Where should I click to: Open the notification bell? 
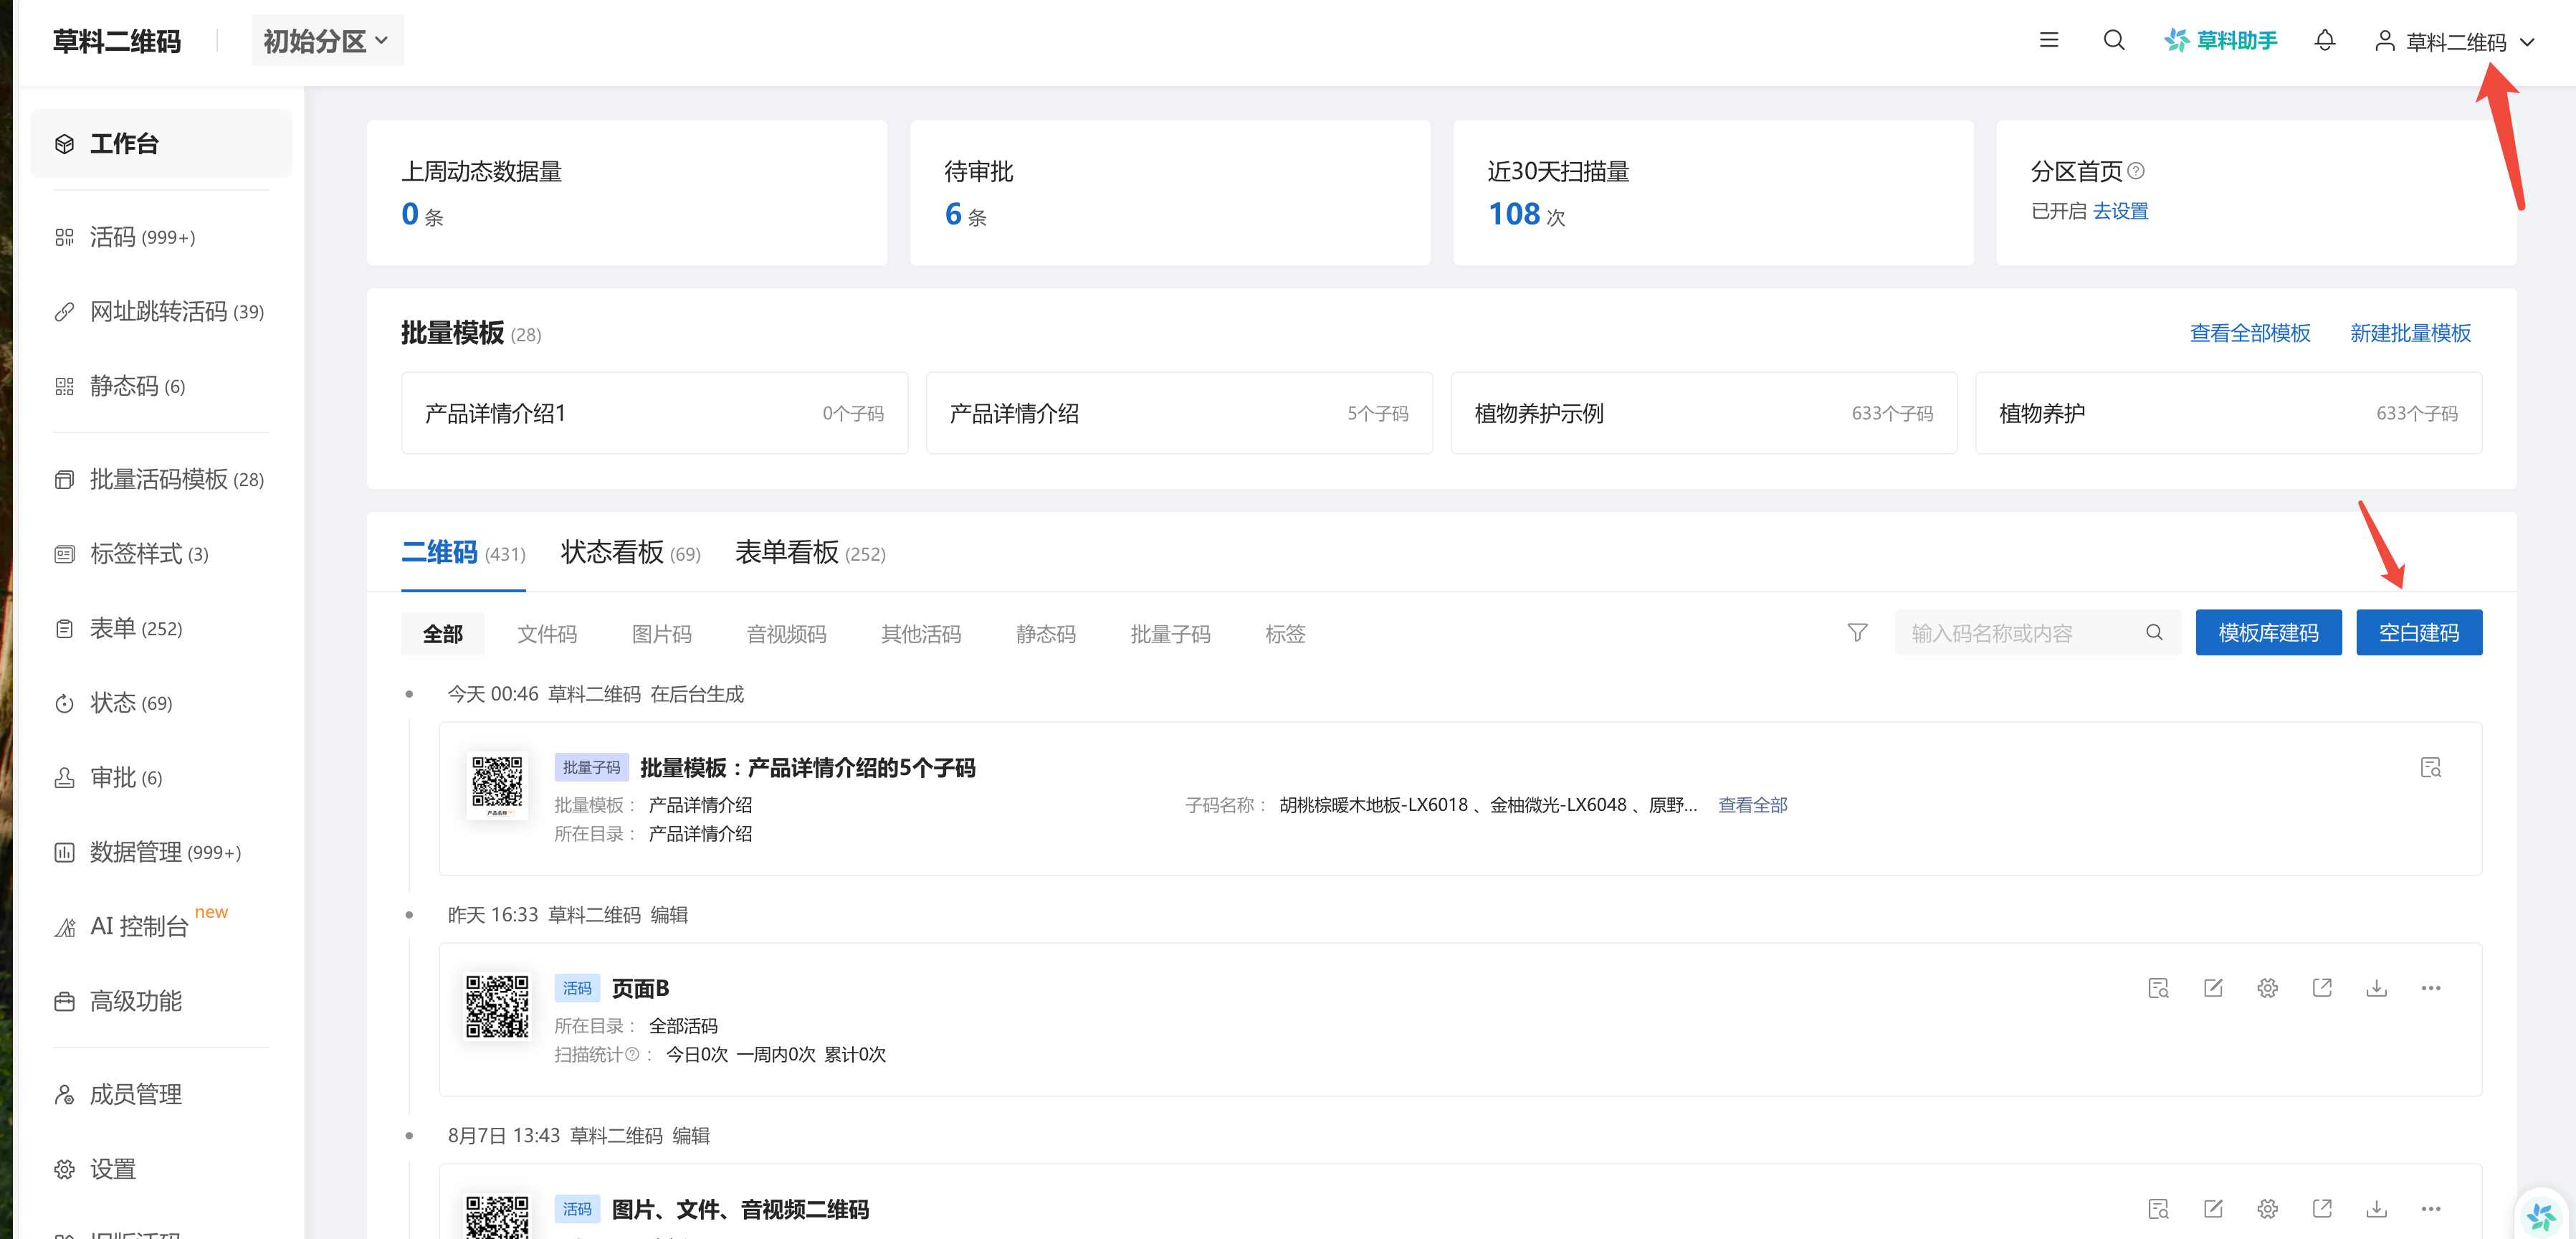coord(2325,40)
